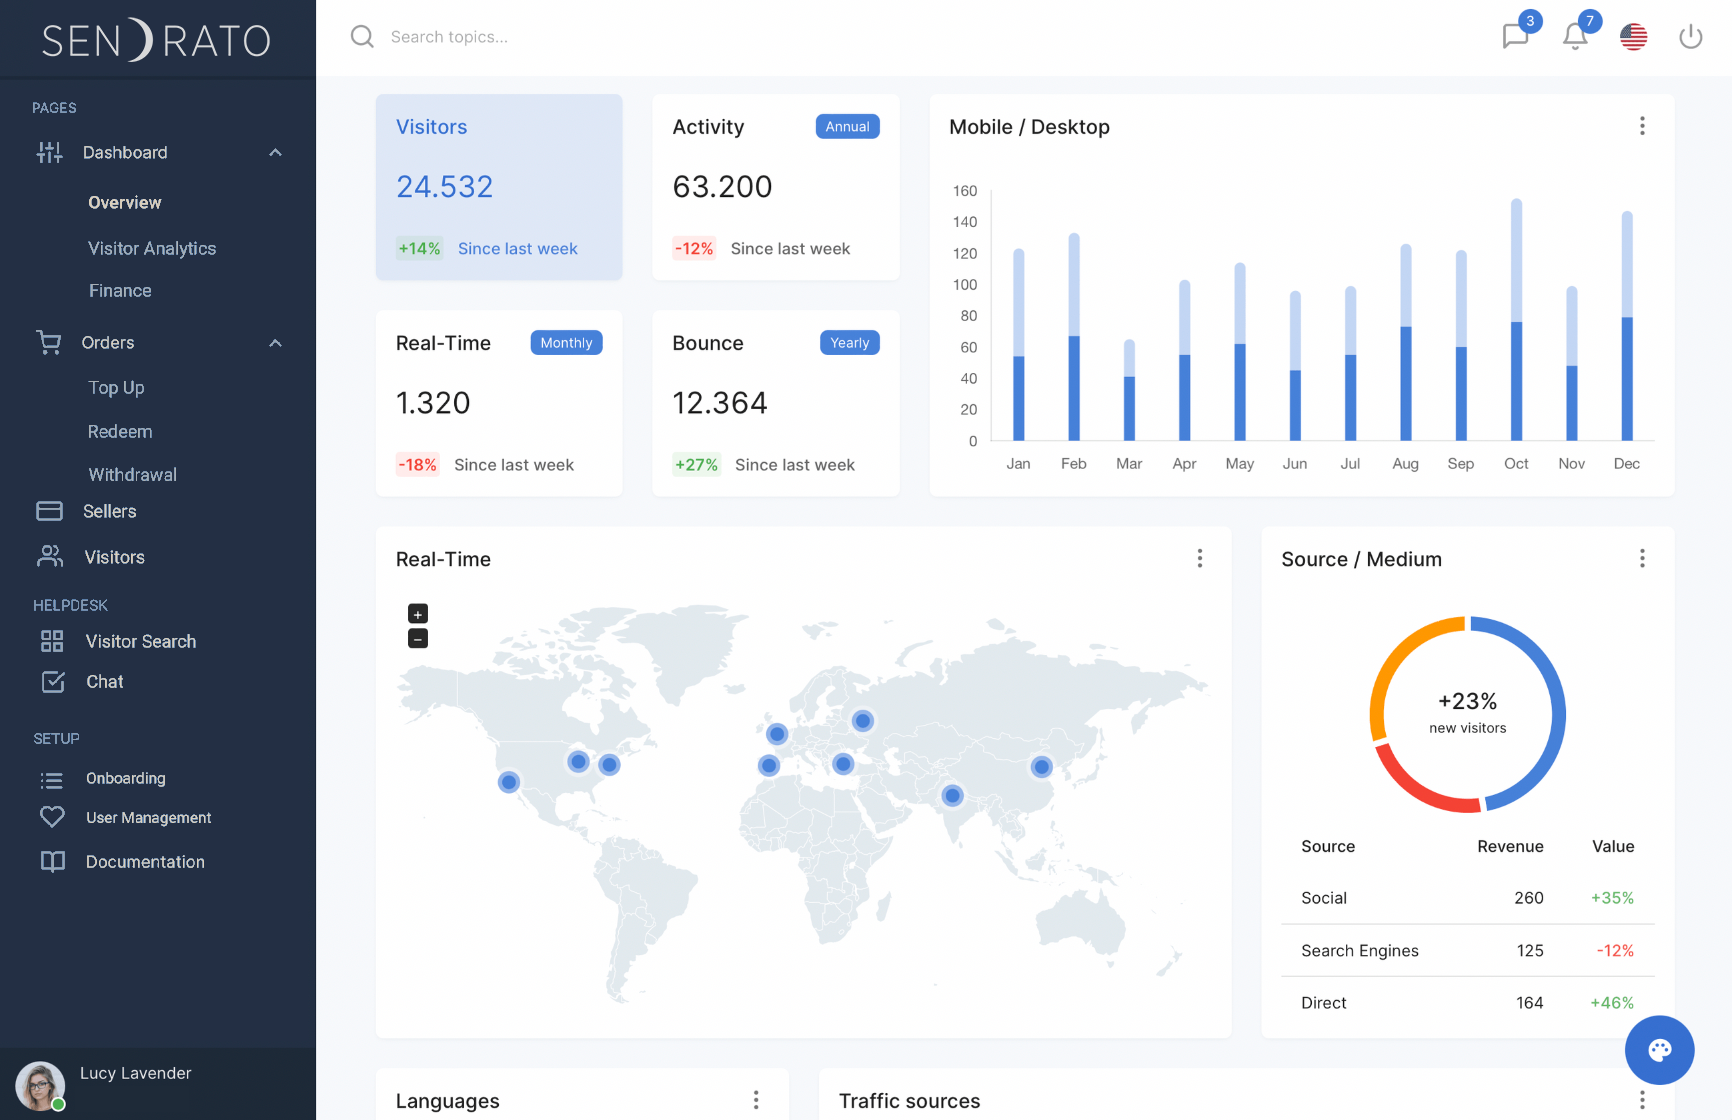
Task: Click the US flag language selector
Action: tap(1633, 37)
